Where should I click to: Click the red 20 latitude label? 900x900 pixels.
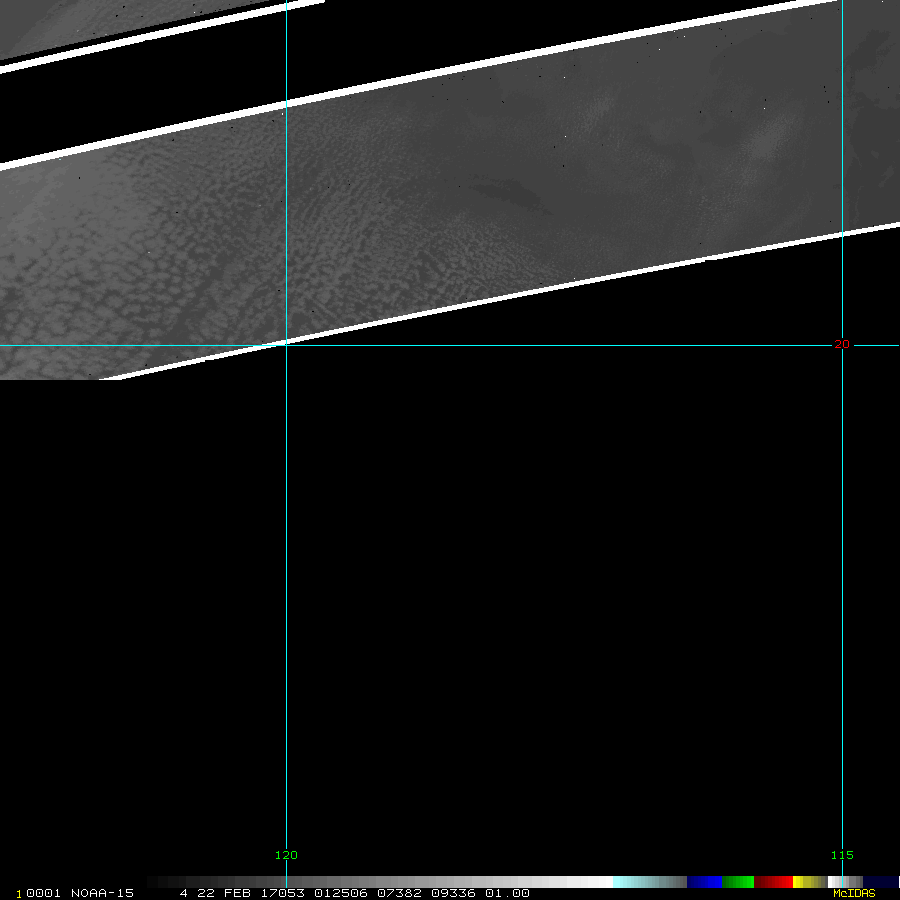842,344
